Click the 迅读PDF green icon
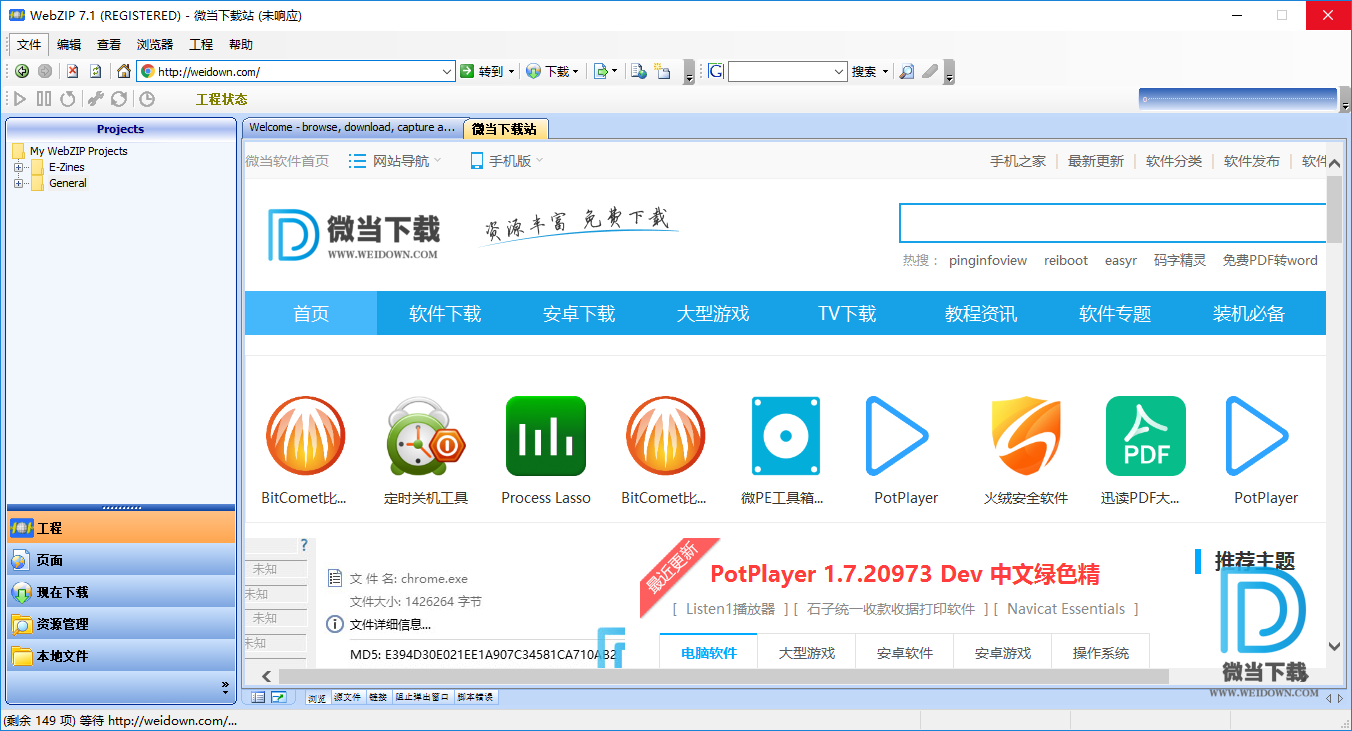The width and height of the screenshot is (1352, 731). tap(1146, 436)
